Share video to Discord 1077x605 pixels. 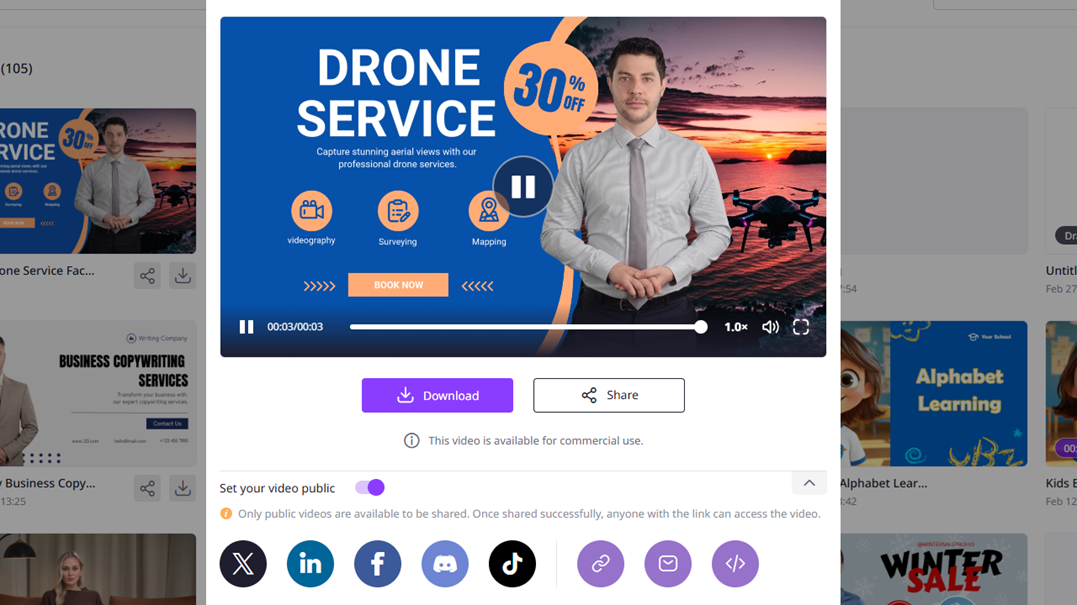click(x=445, y=564)
